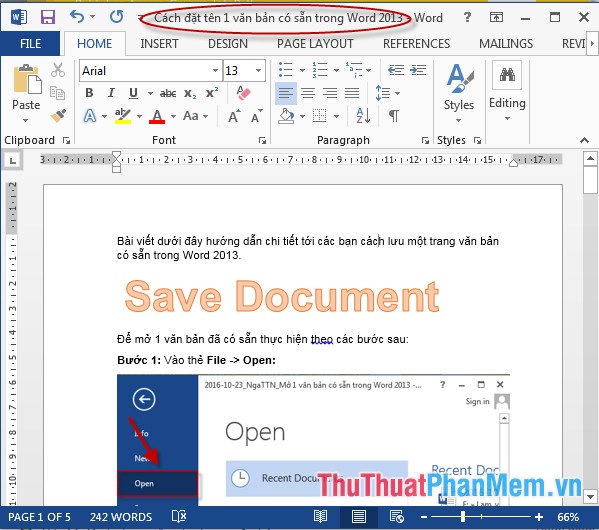Switch to the REFERENCES tab
Screen dimensions: 599x530
pos(416,44)
